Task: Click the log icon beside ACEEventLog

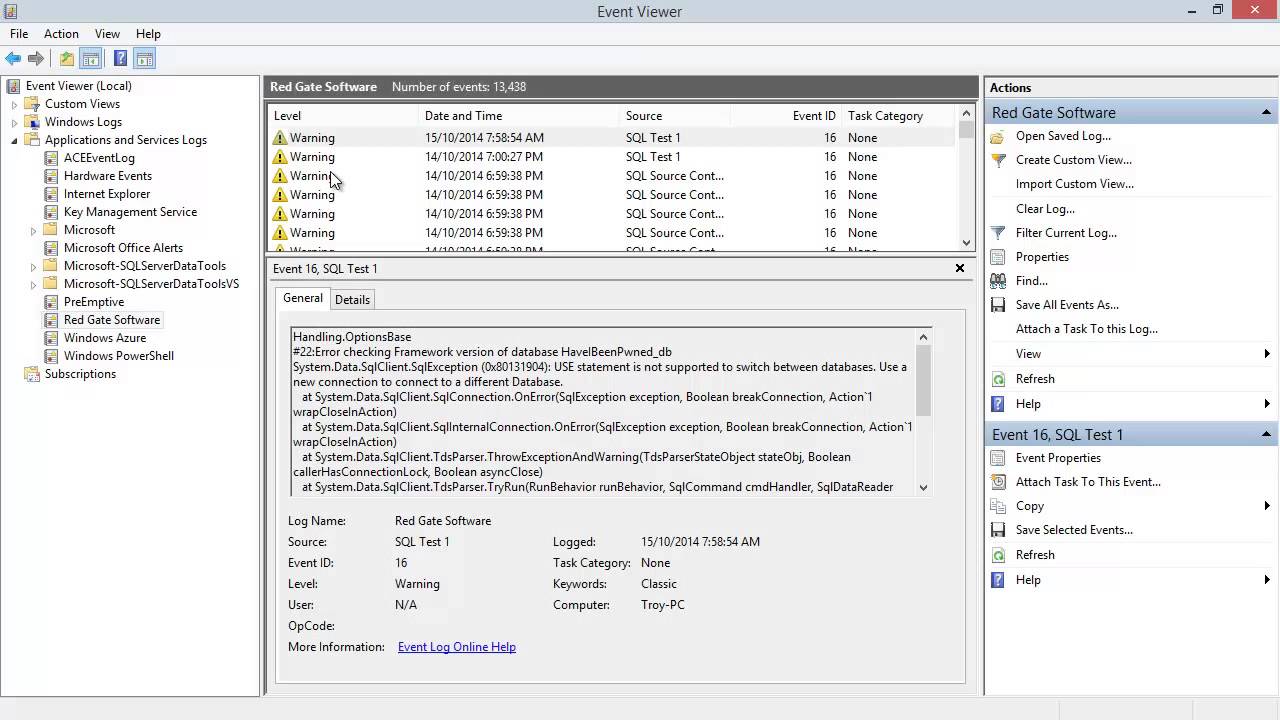Action: pos(52,158)
